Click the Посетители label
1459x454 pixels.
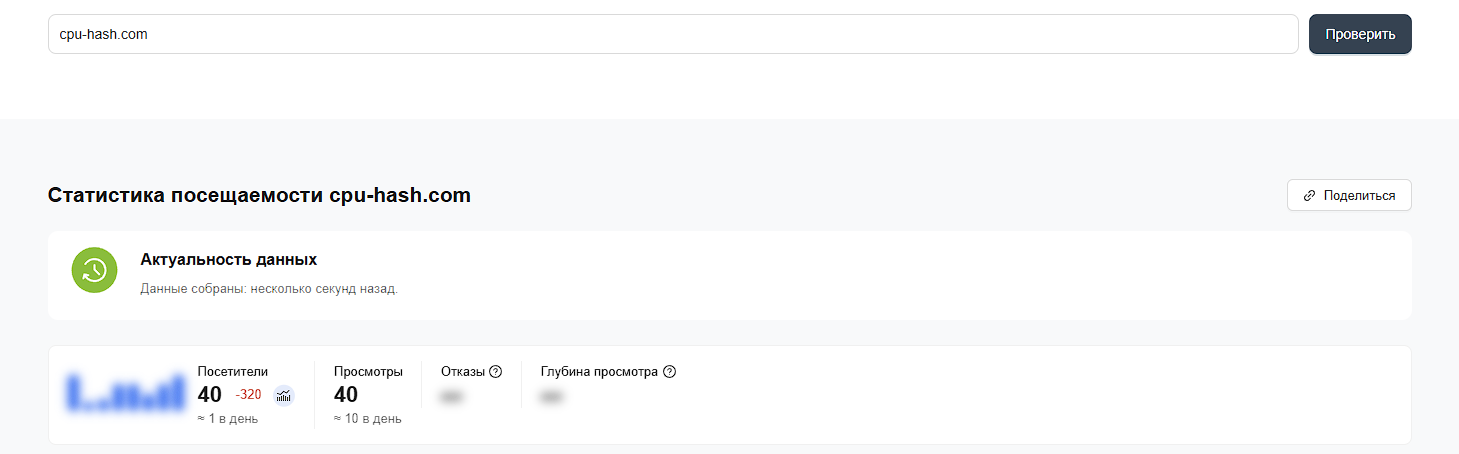(x=233, y=371)
